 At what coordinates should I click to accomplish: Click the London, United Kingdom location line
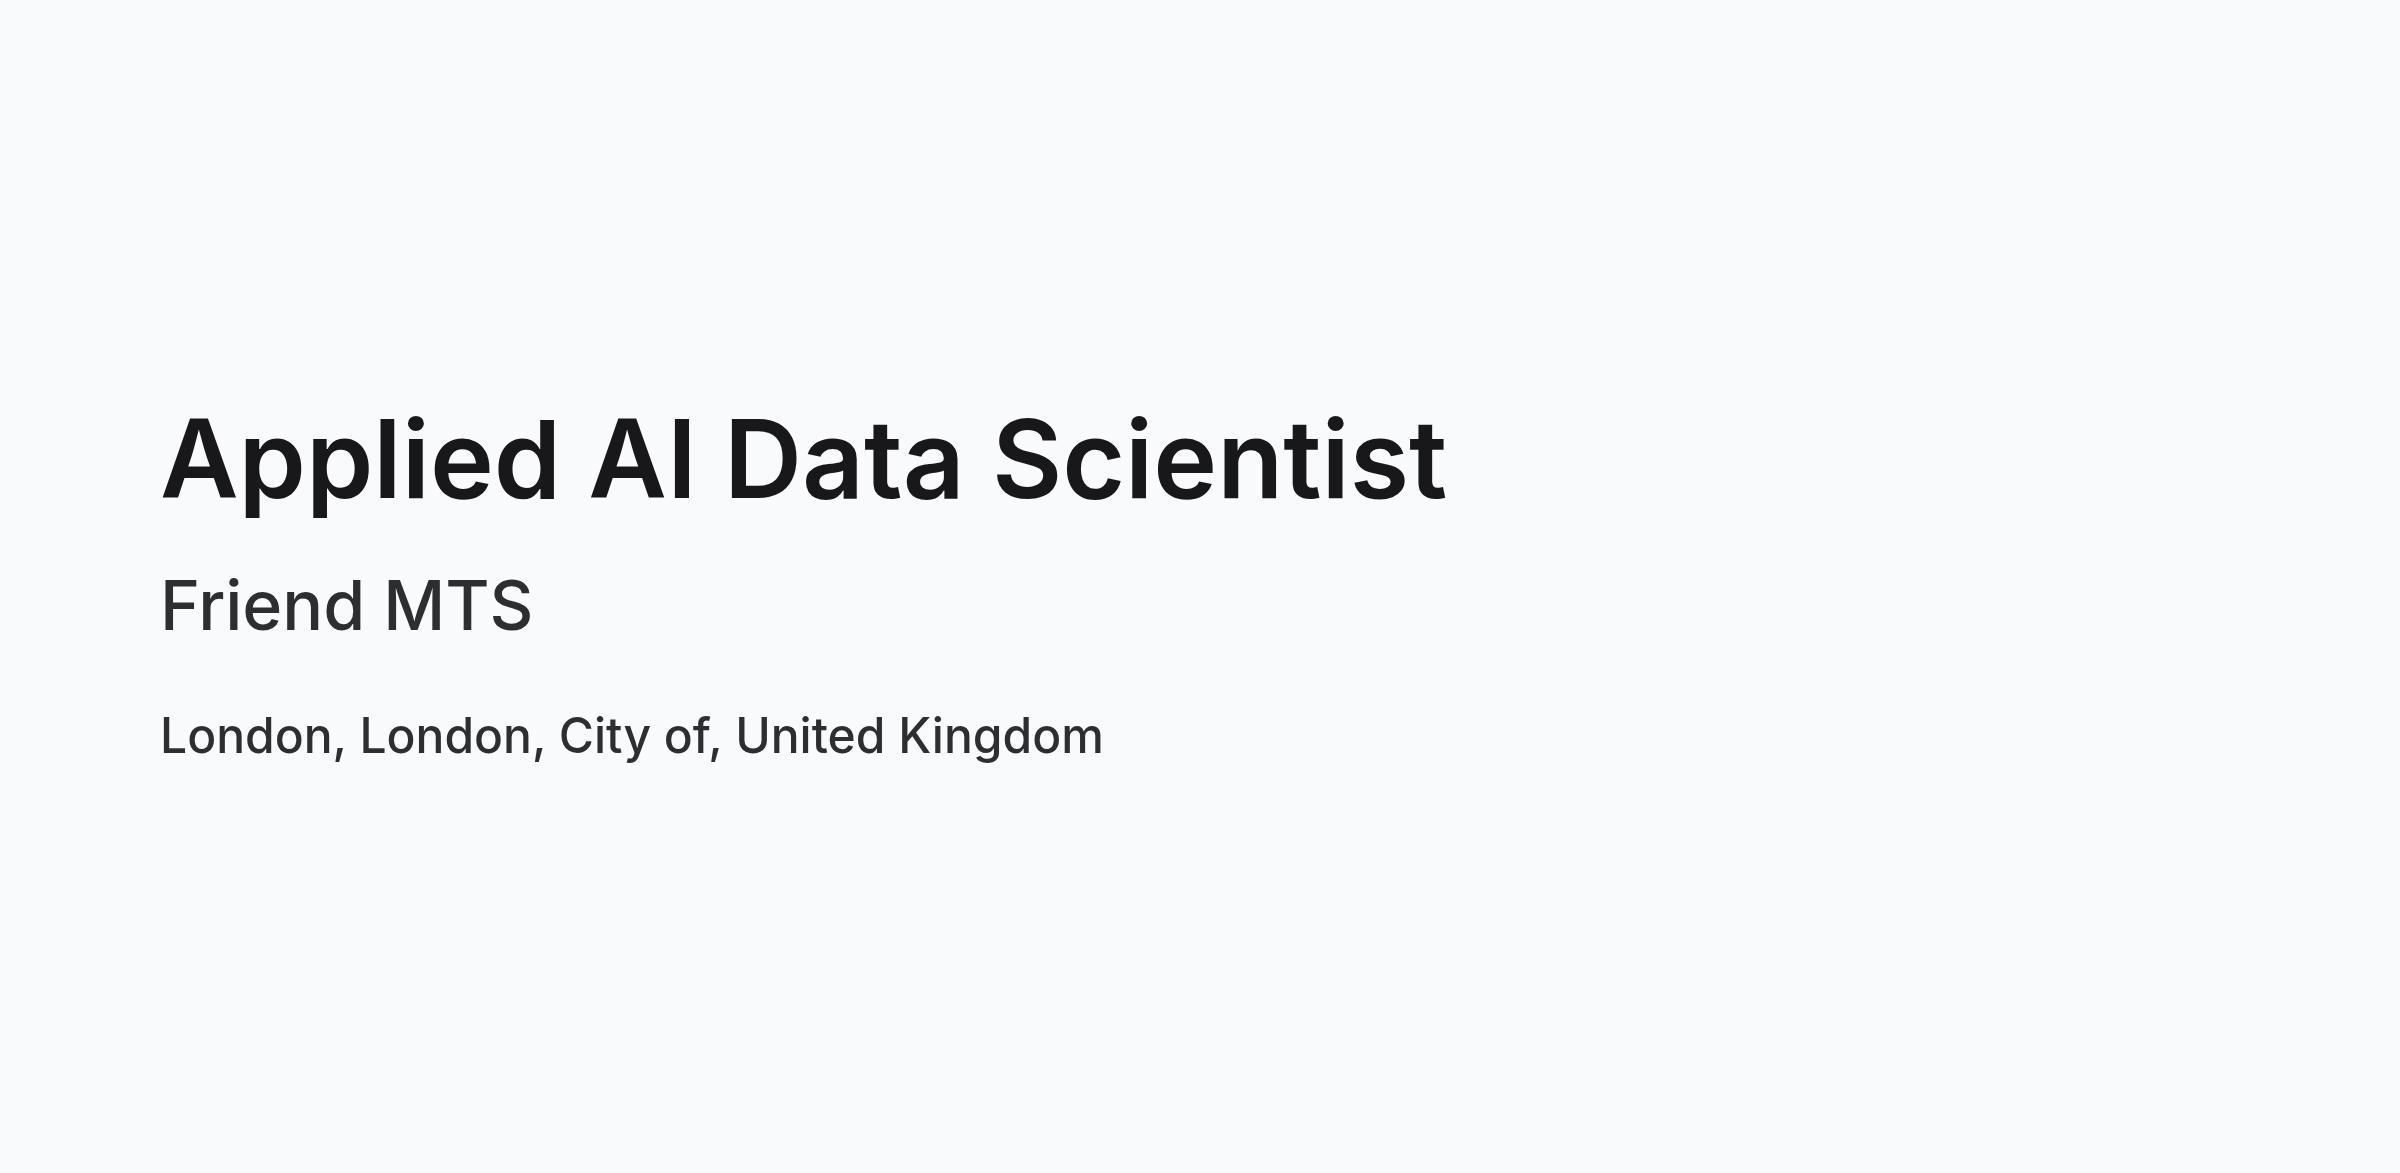pos(631,737)
